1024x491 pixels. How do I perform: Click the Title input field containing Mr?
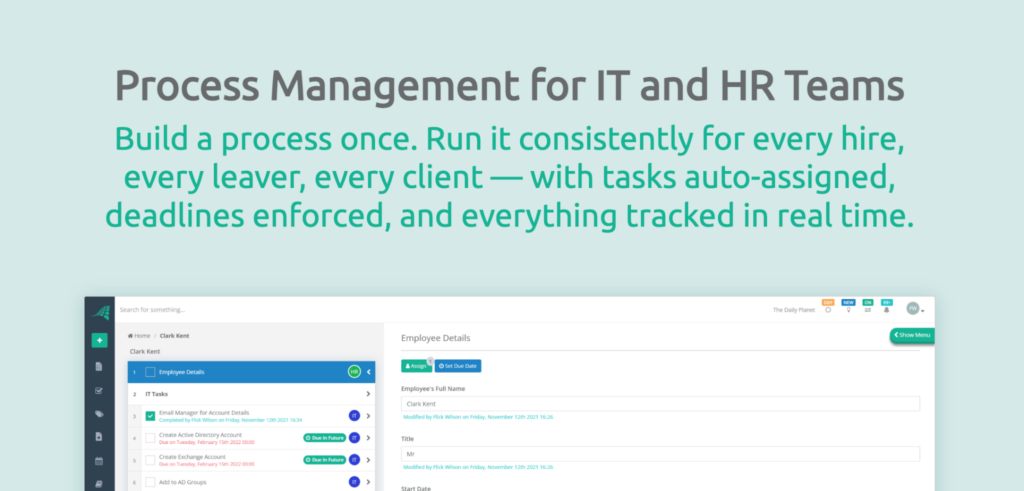coord(660,454)
